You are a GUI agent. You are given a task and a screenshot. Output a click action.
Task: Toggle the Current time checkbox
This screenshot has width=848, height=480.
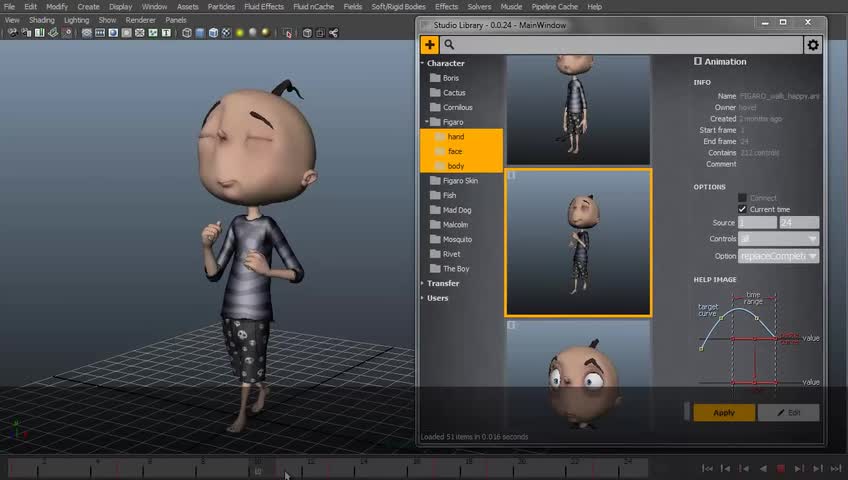pyautogui.click(x=742, y=209)
